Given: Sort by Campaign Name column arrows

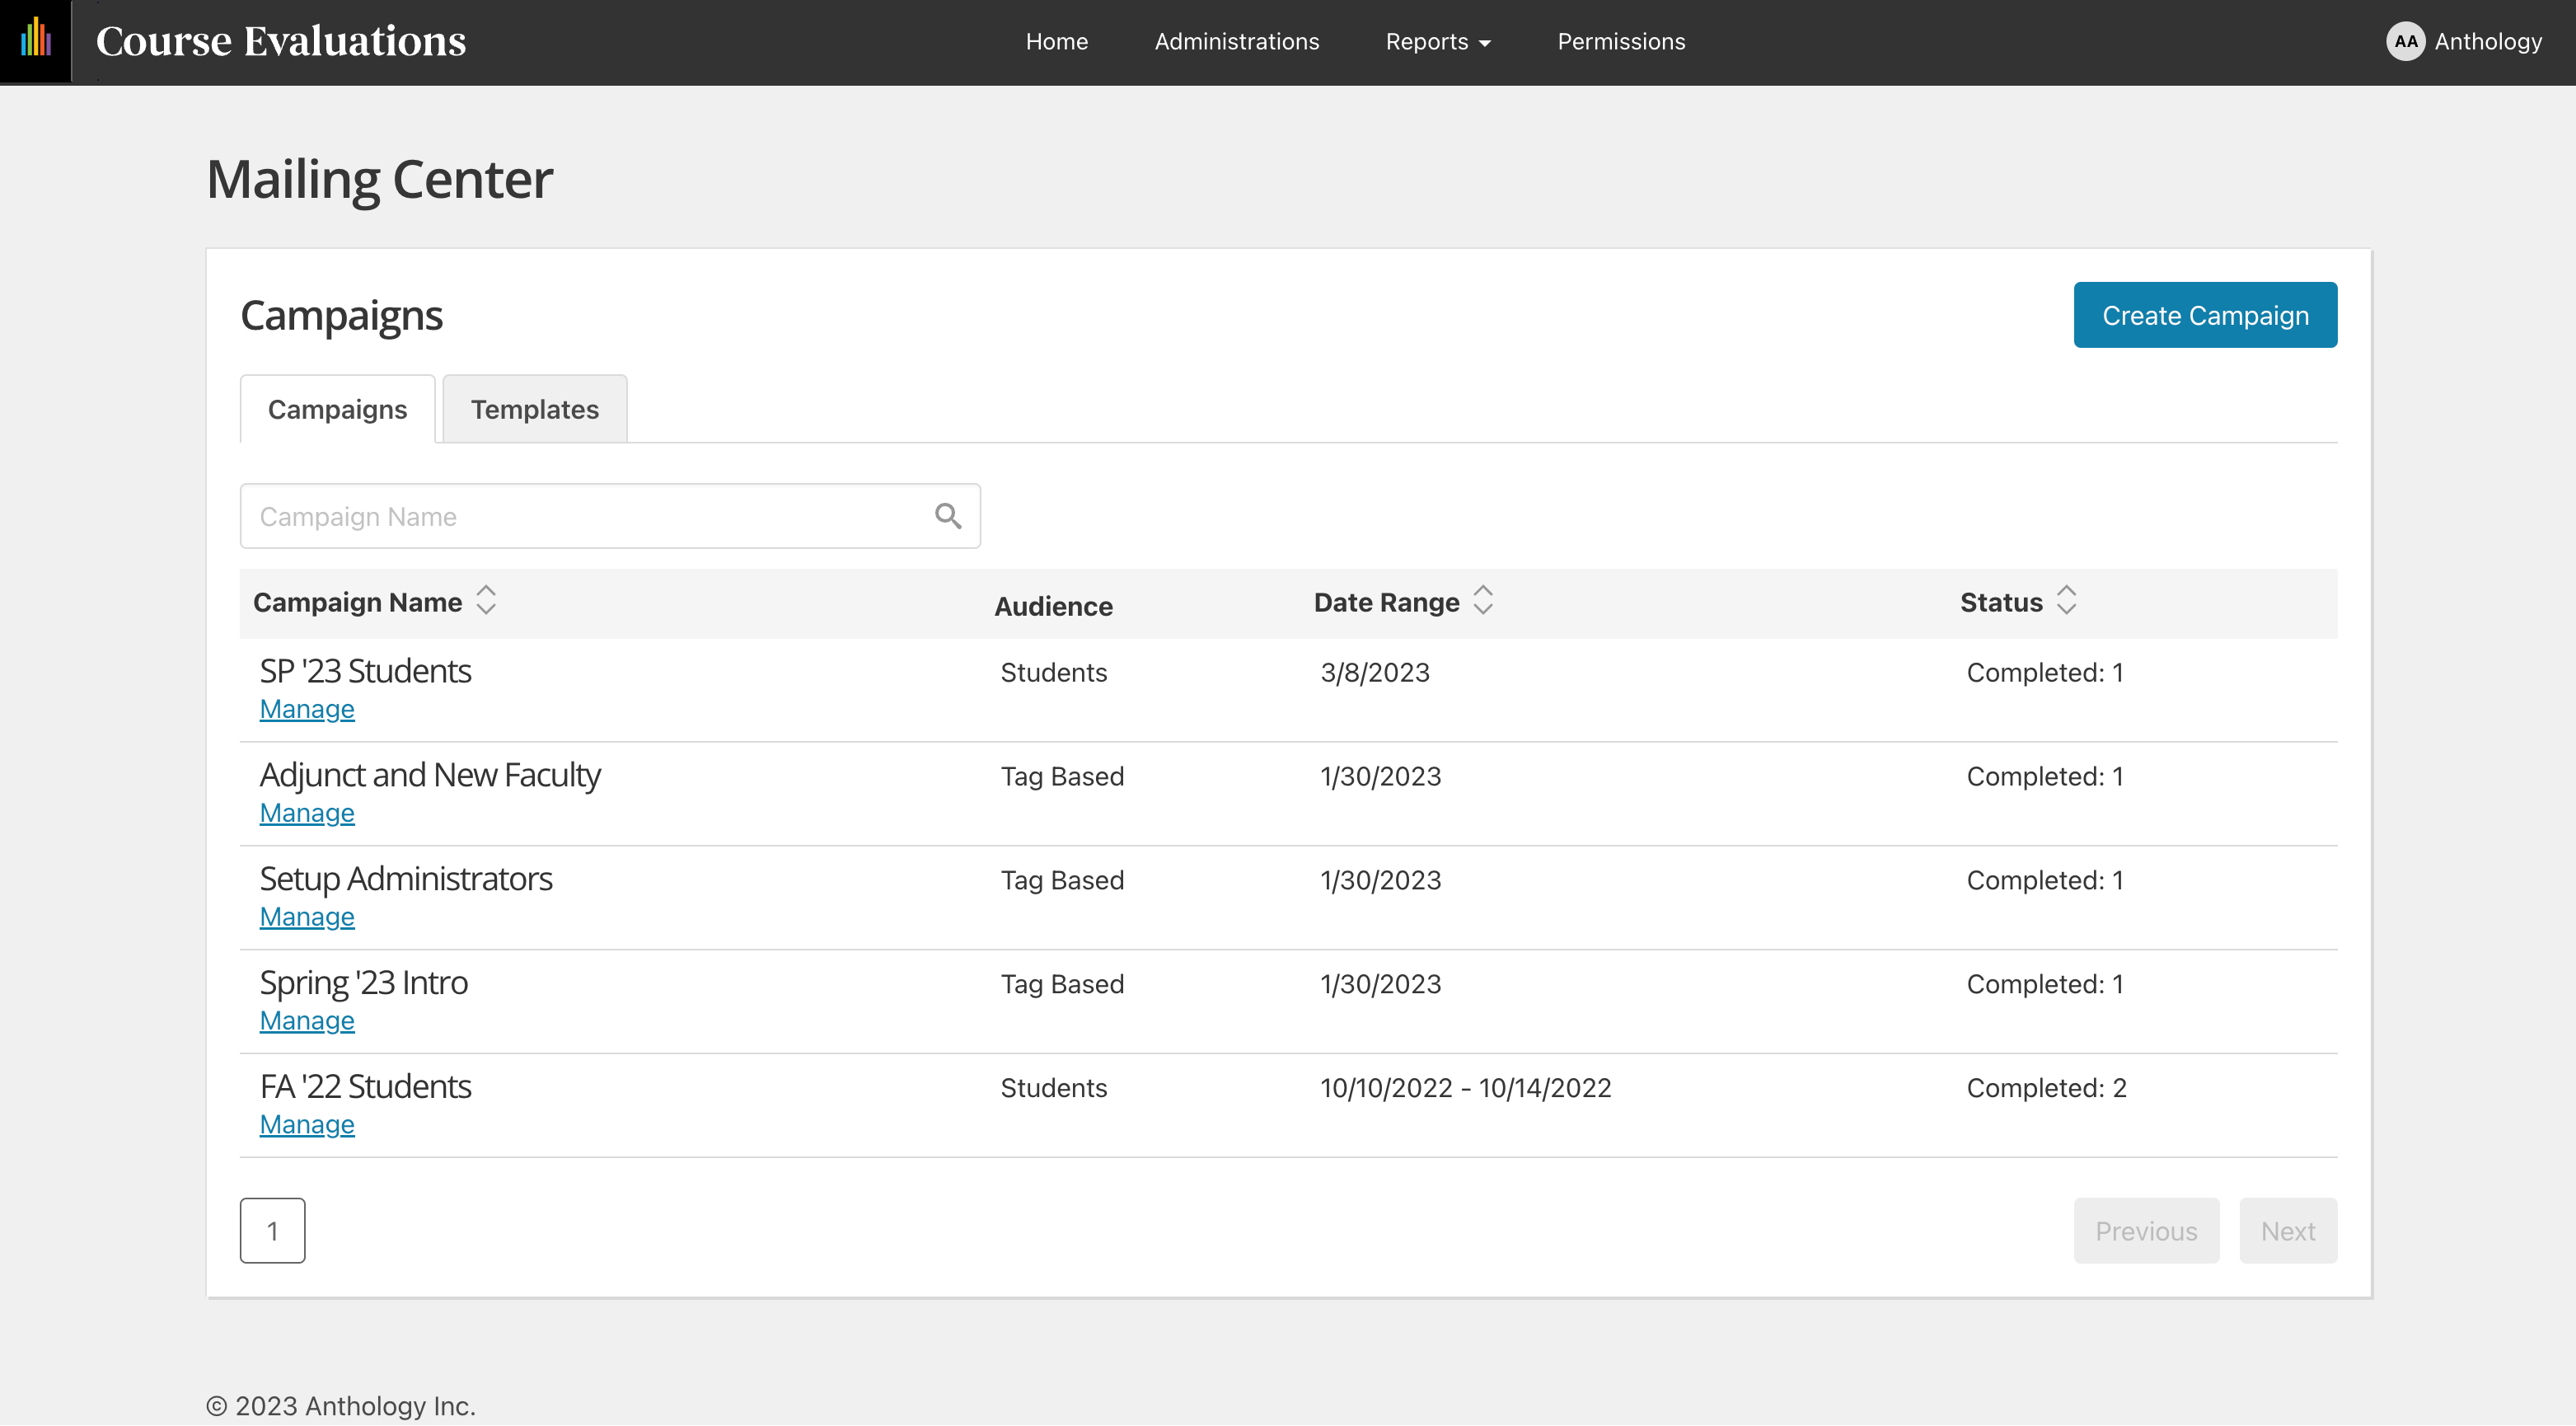Looking at the screenshot, I should 486,600.
